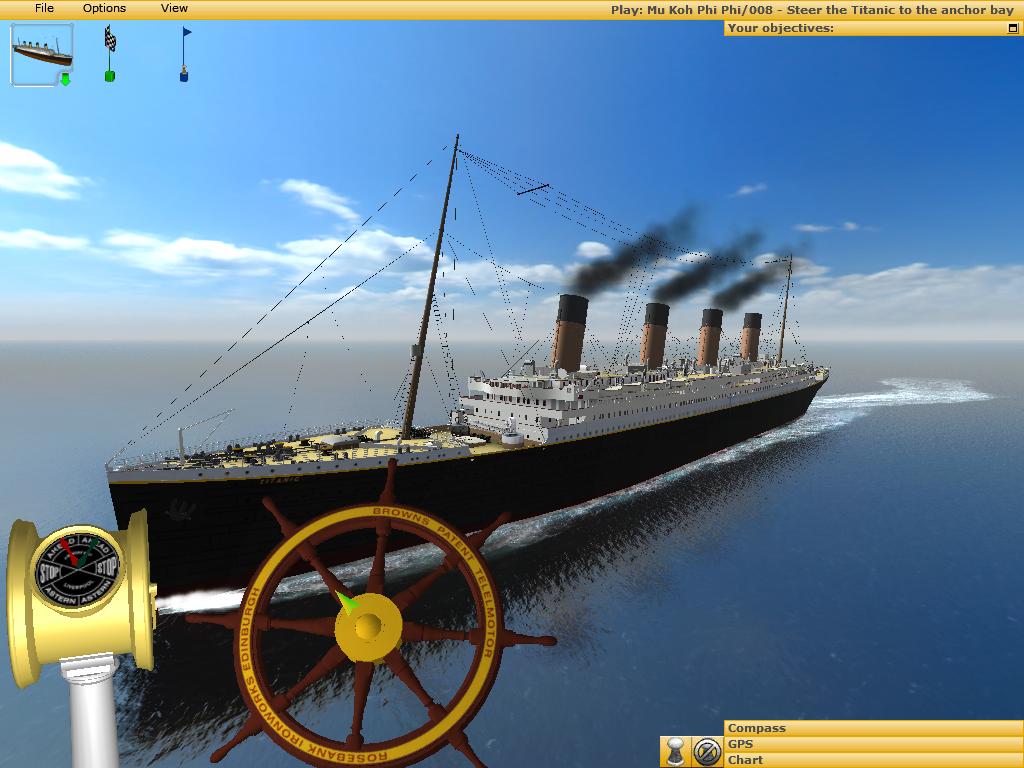Expand the Your objectives panel toggle
The height and width of the screenshot is (768, 1024).
pyautogui.click(x=1013, y=28)
